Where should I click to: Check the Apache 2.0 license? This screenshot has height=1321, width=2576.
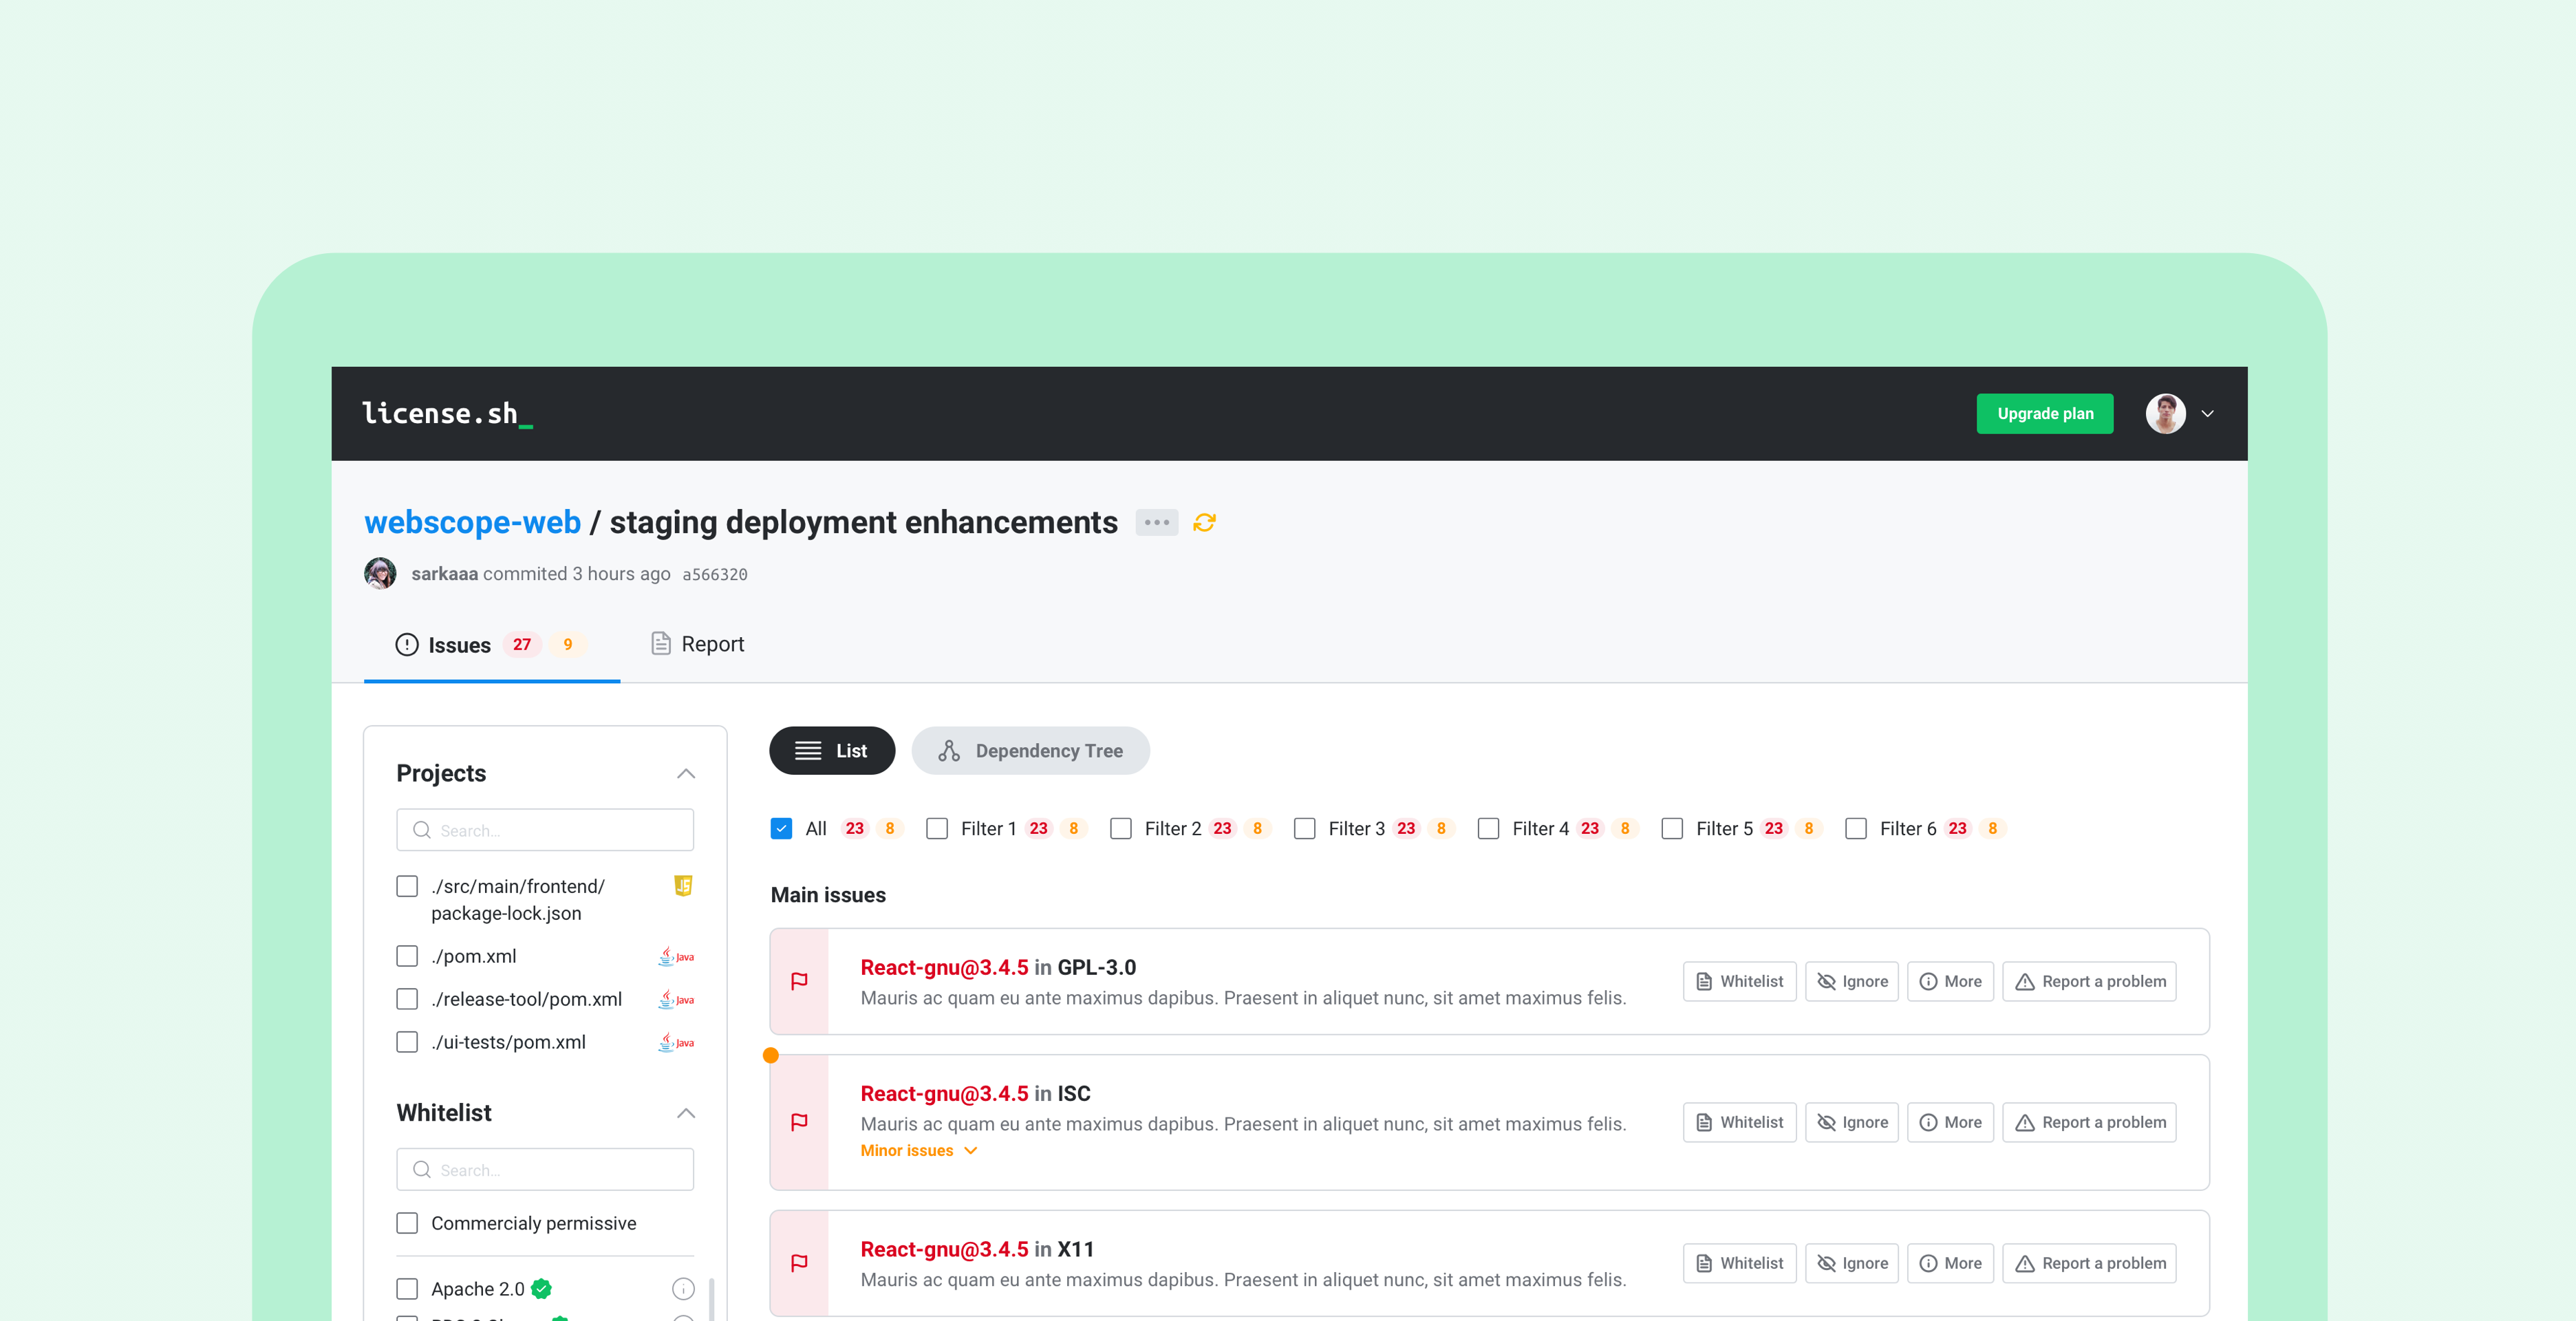[x=407, y=1289]
